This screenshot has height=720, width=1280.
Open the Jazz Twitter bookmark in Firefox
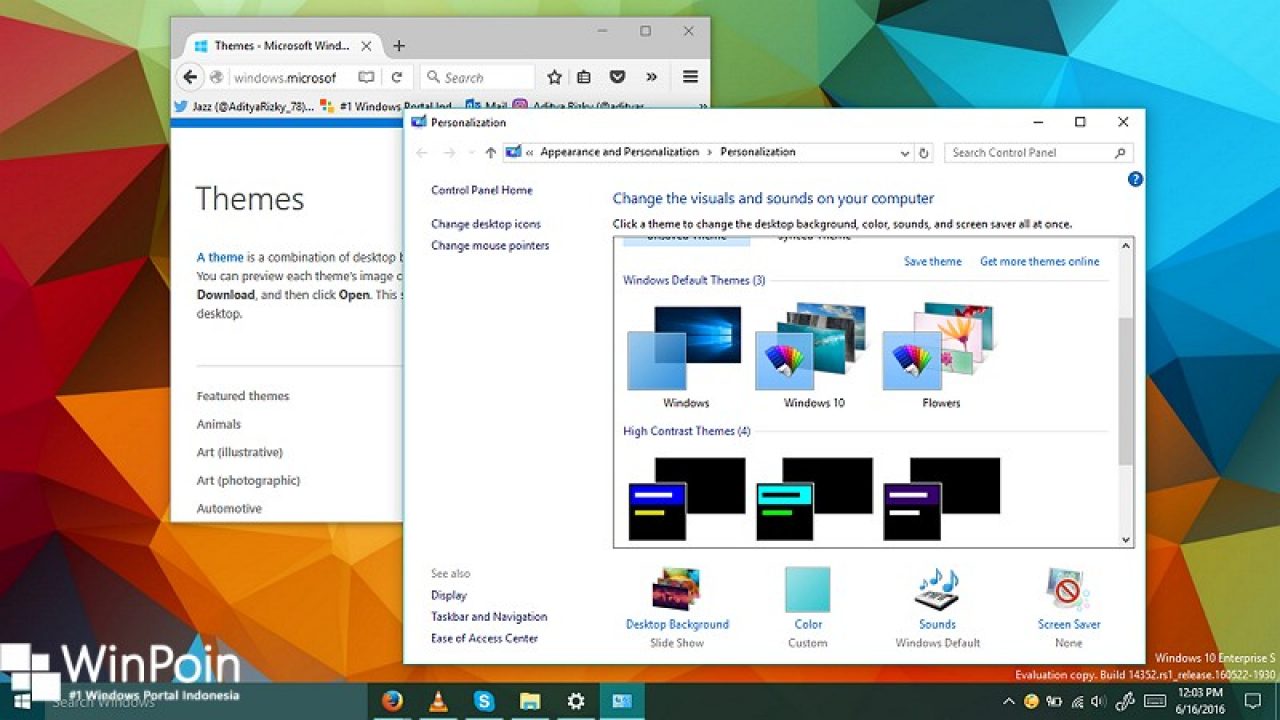coord(244,106)
